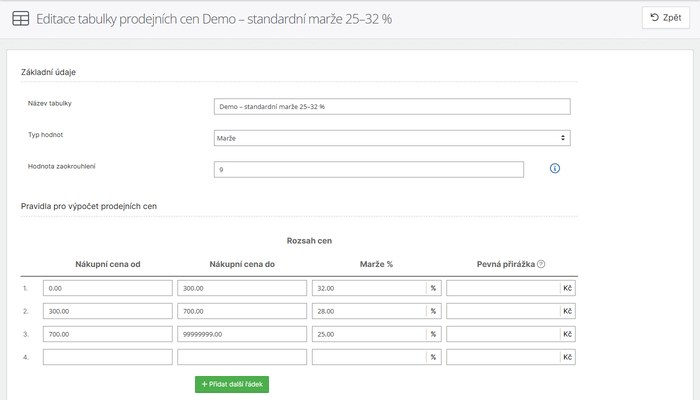
Task: Go back with the Zpět button
Action: click(x=666, y=18)
